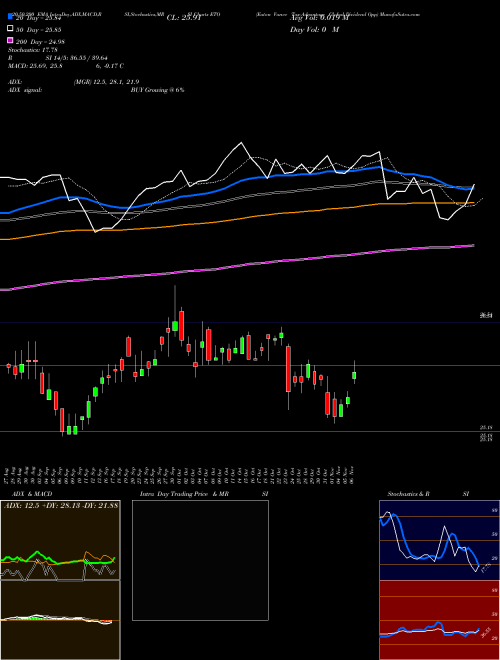Click the magenta 200 Day EMA legend swatch
500x660 pixels.
click(x=10, y=40)
